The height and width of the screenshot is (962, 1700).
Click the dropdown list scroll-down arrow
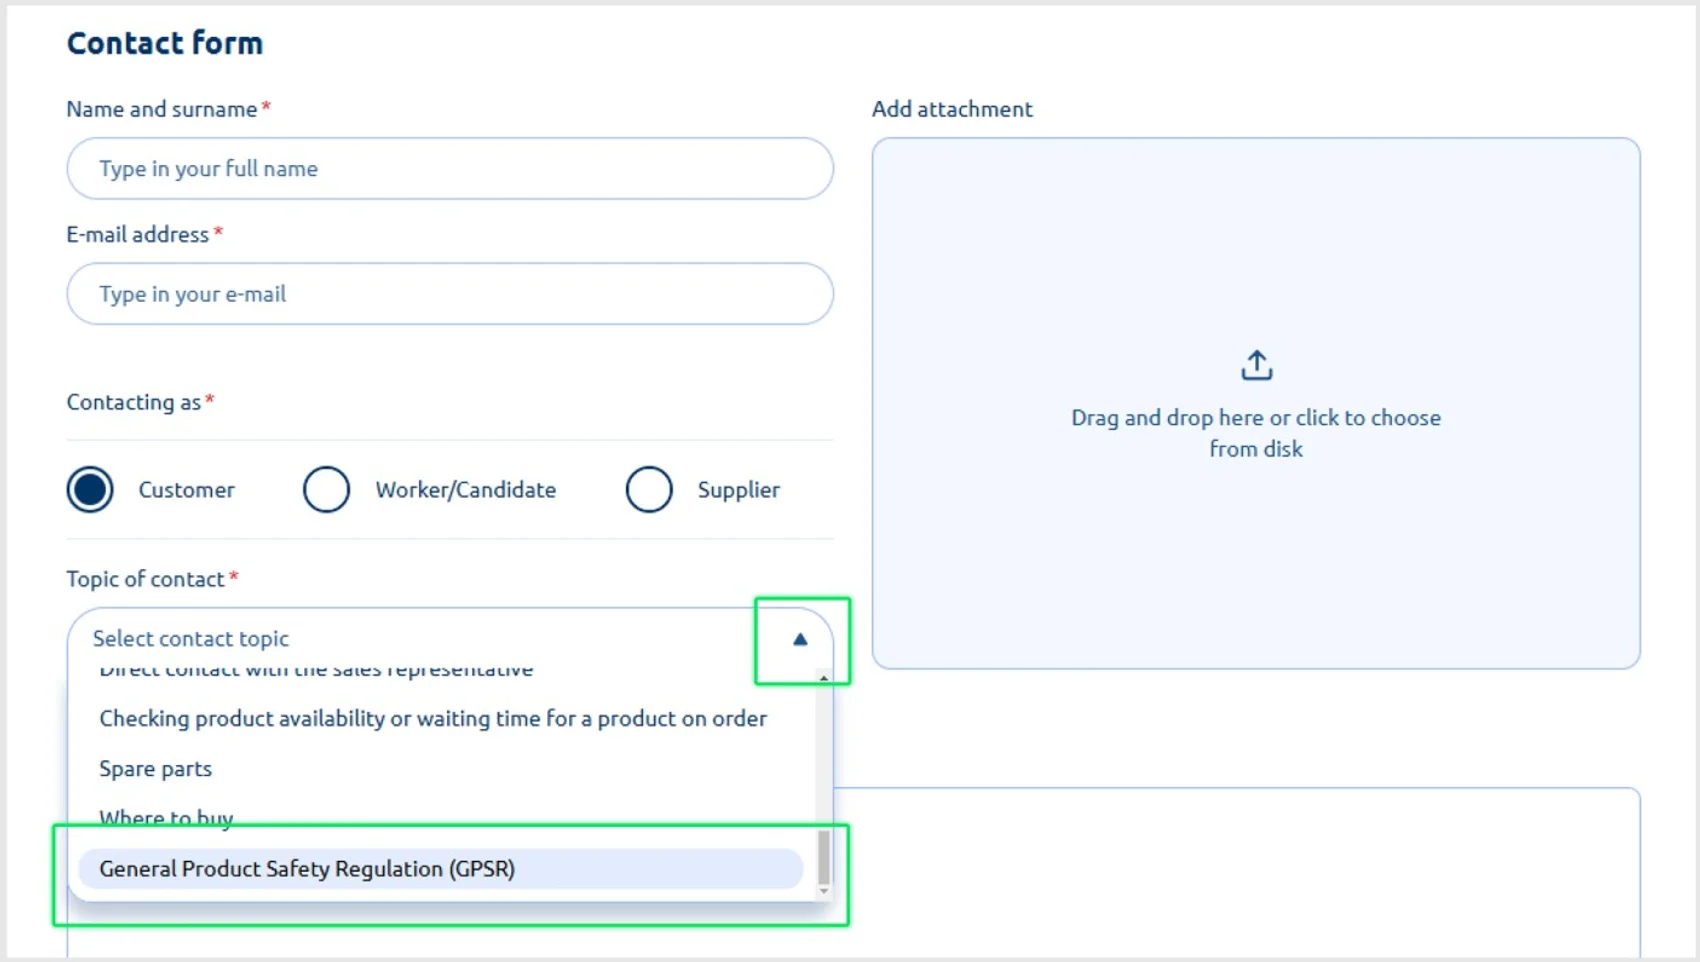click(x=824, y=891)
